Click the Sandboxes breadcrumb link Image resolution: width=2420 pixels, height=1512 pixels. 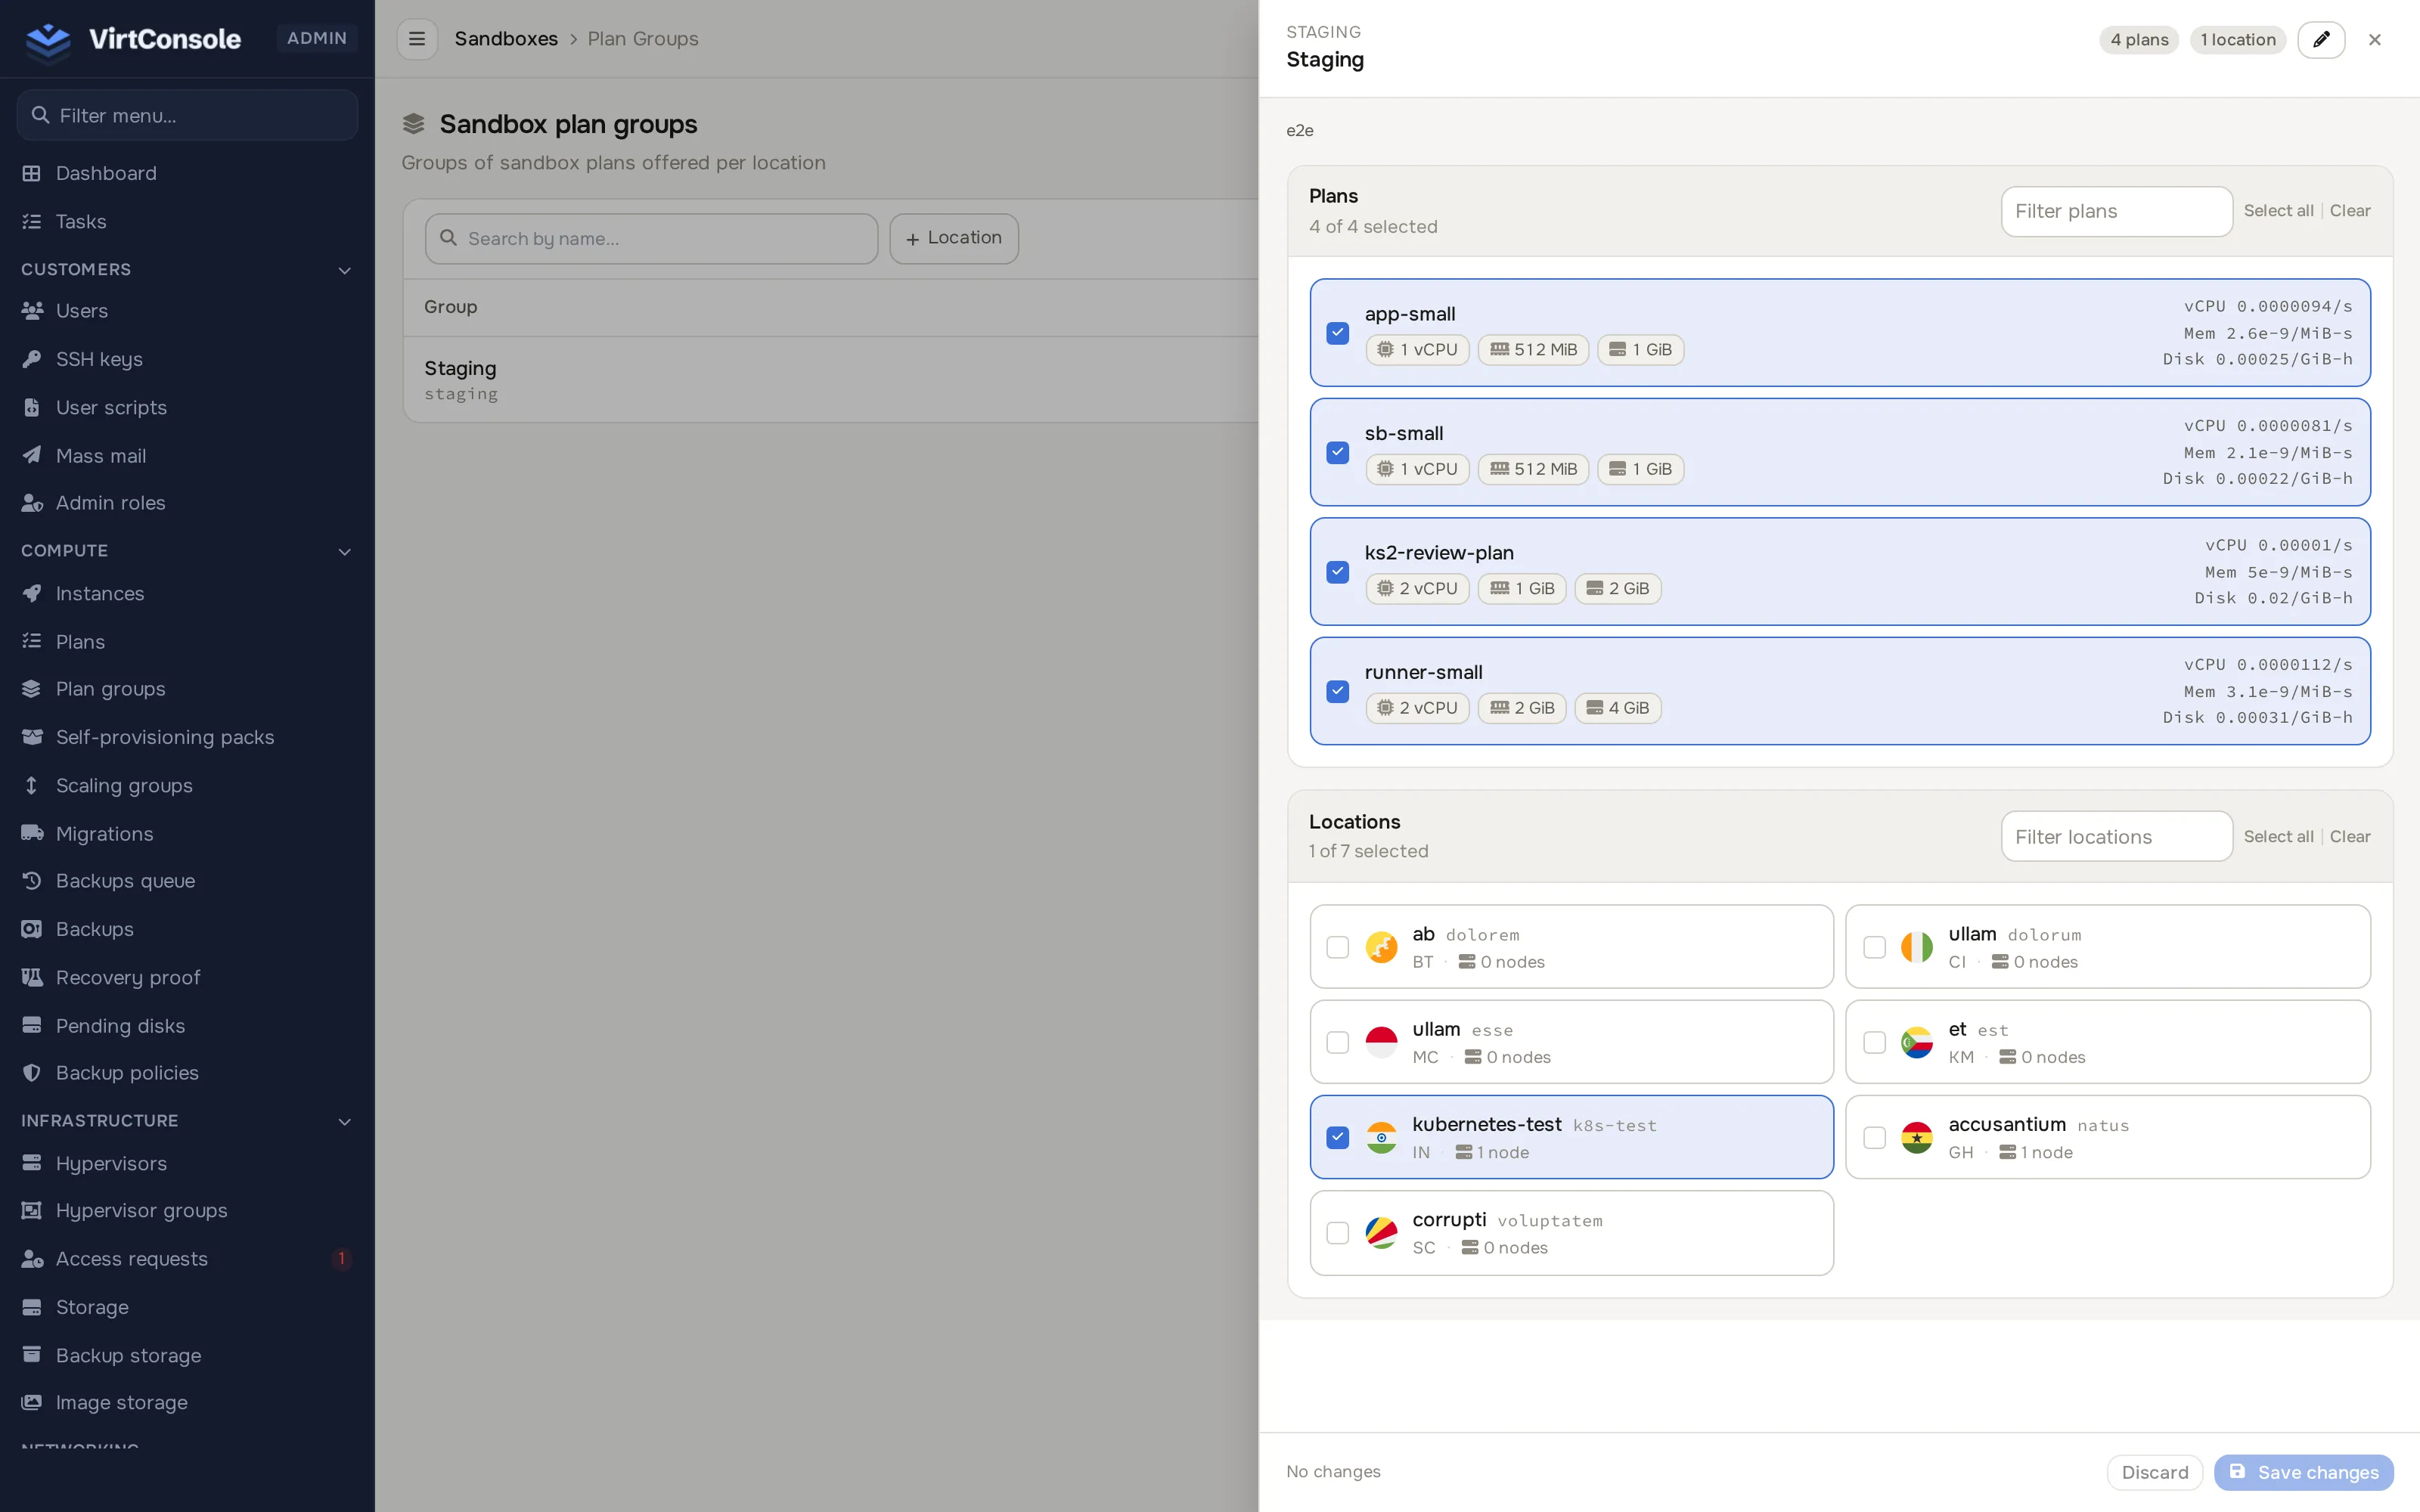point(506,39)
